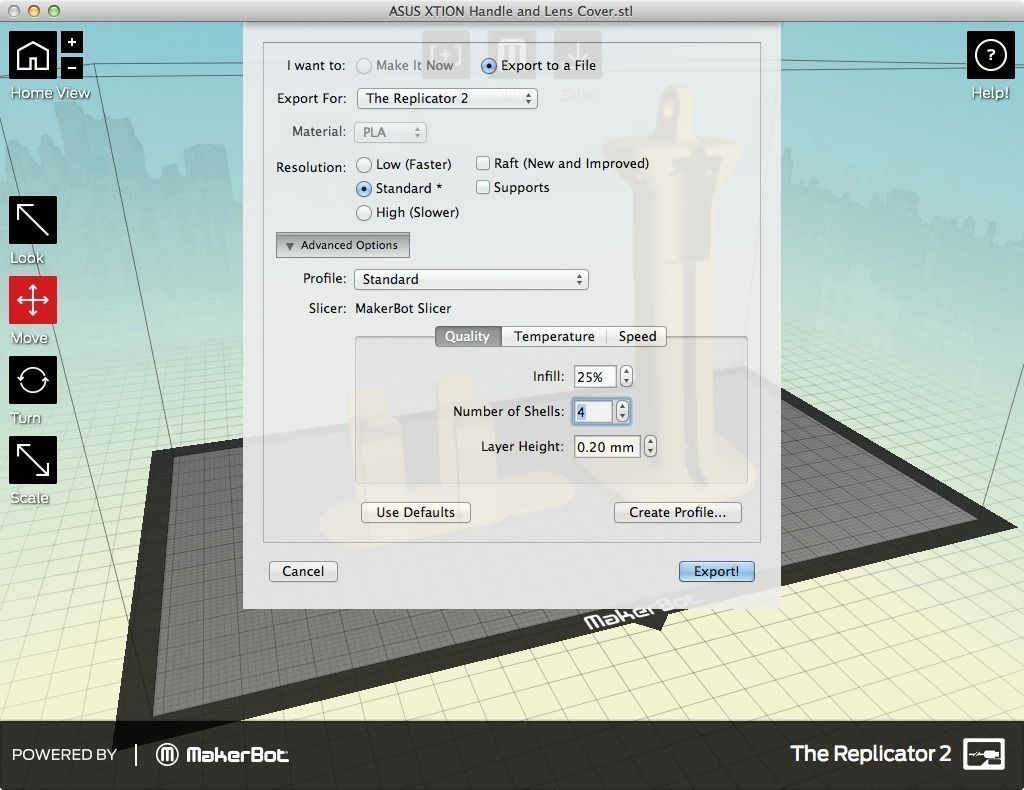Click the Number of Shells field
The image size is (1024, 790).
pos(593,412)
